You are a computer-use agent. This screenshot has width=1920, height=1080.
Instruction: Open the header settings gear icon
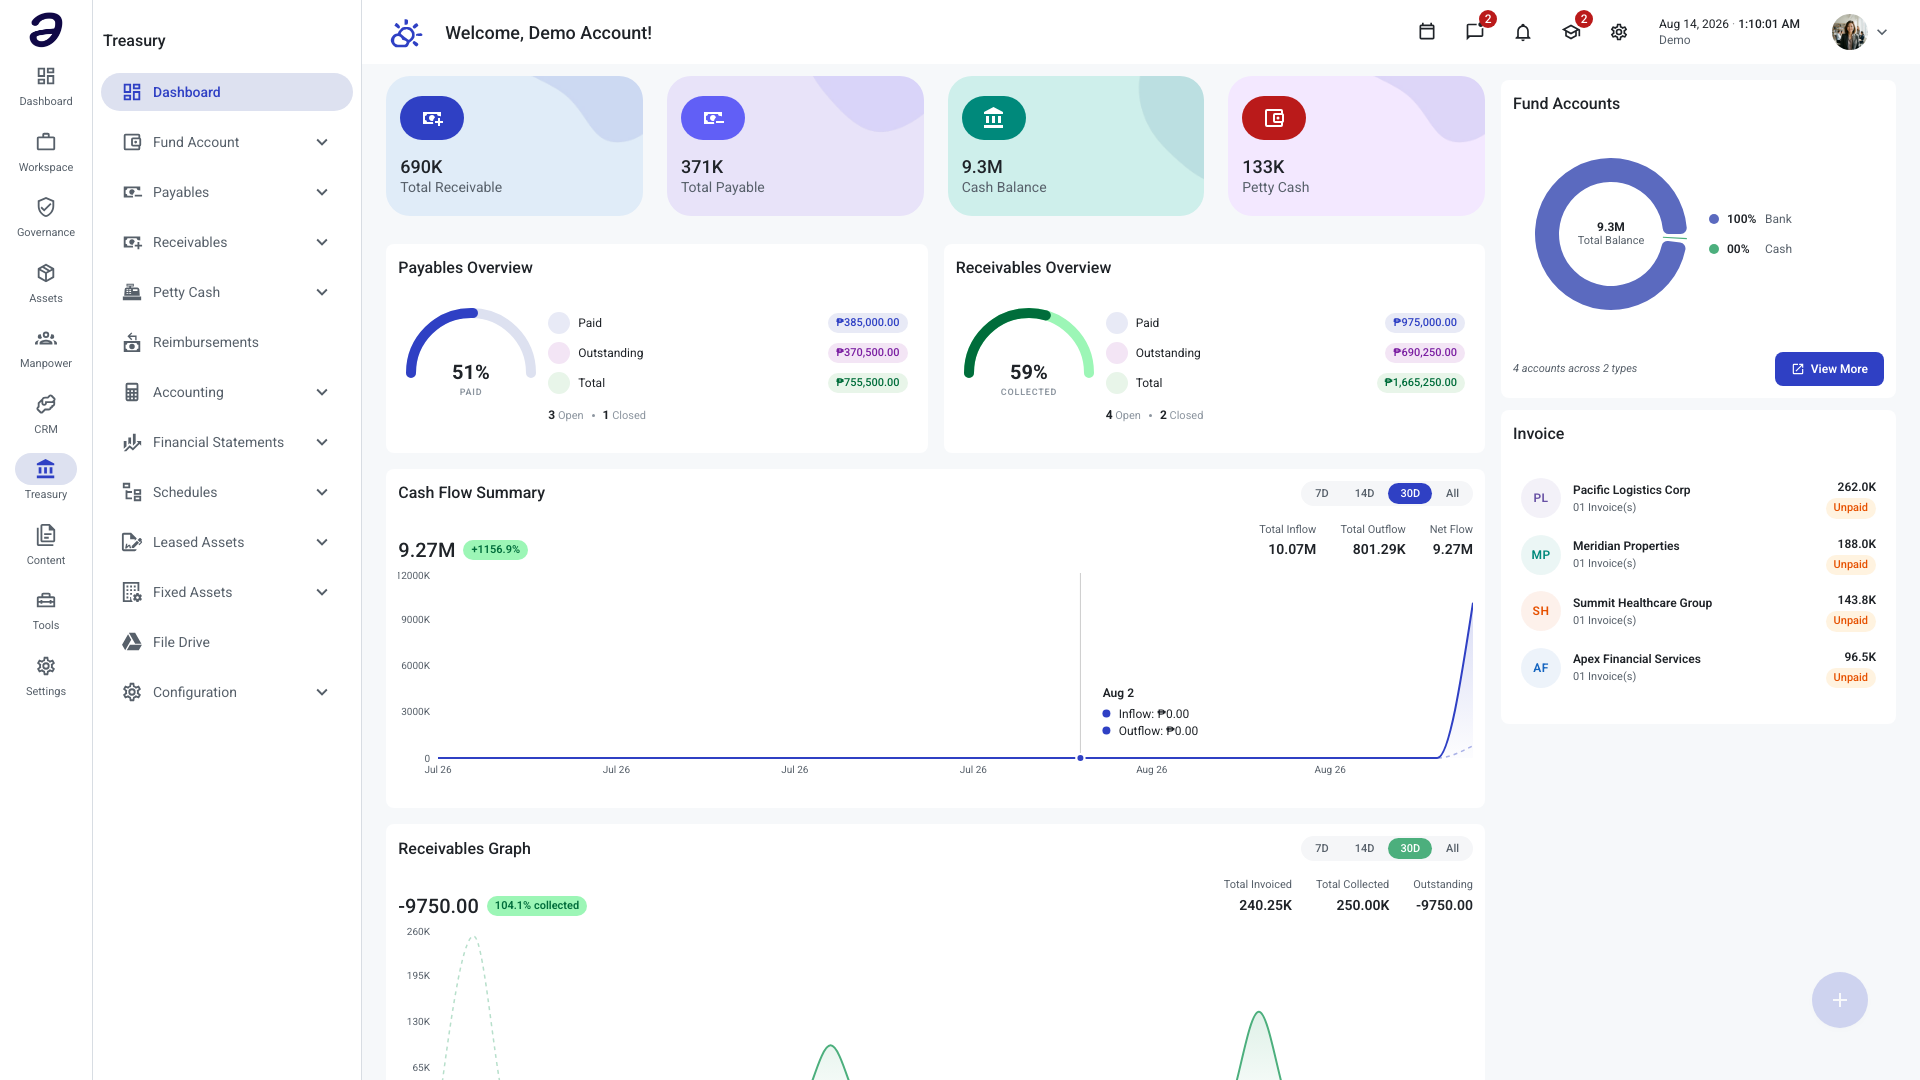tap(1619, 32)
